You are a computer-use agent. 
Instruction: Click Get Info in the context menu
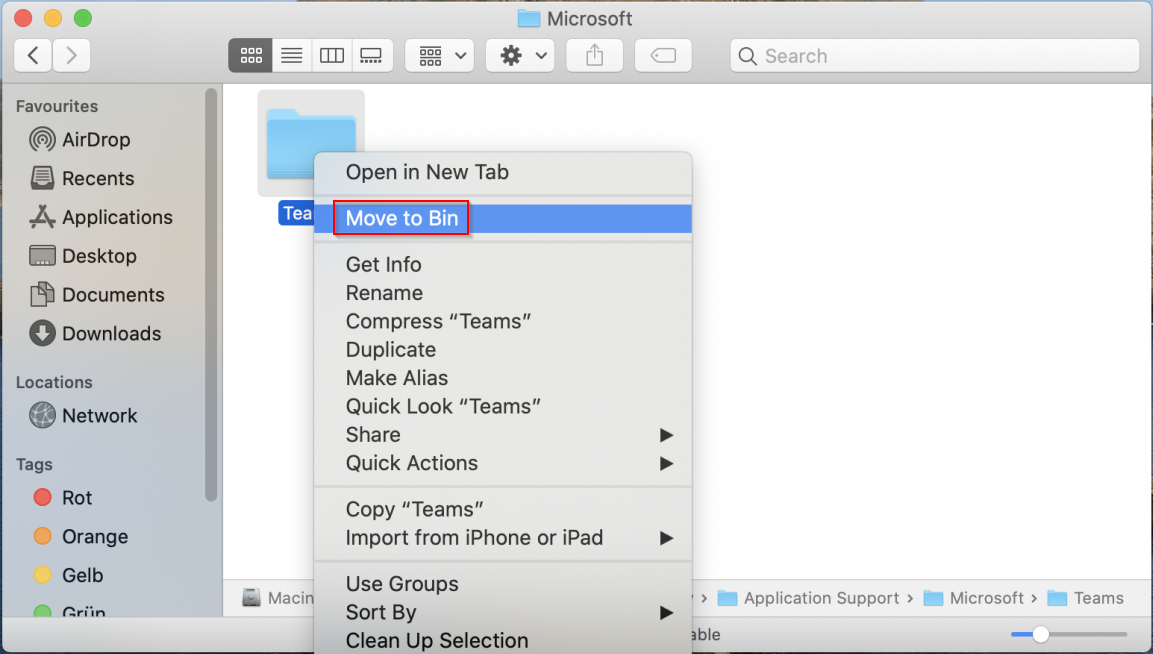[x=383, y=264]
